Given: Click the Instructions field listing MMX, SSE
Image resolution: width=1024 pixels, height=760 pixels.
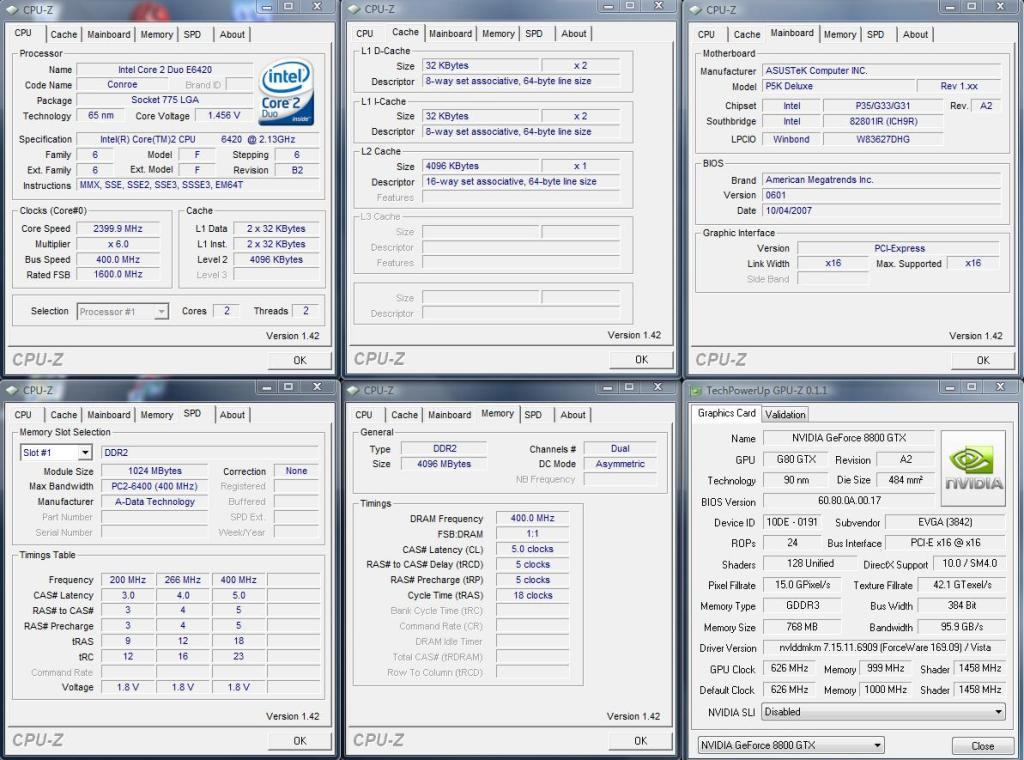Looking at the screenshot, I should coord(197,185).
